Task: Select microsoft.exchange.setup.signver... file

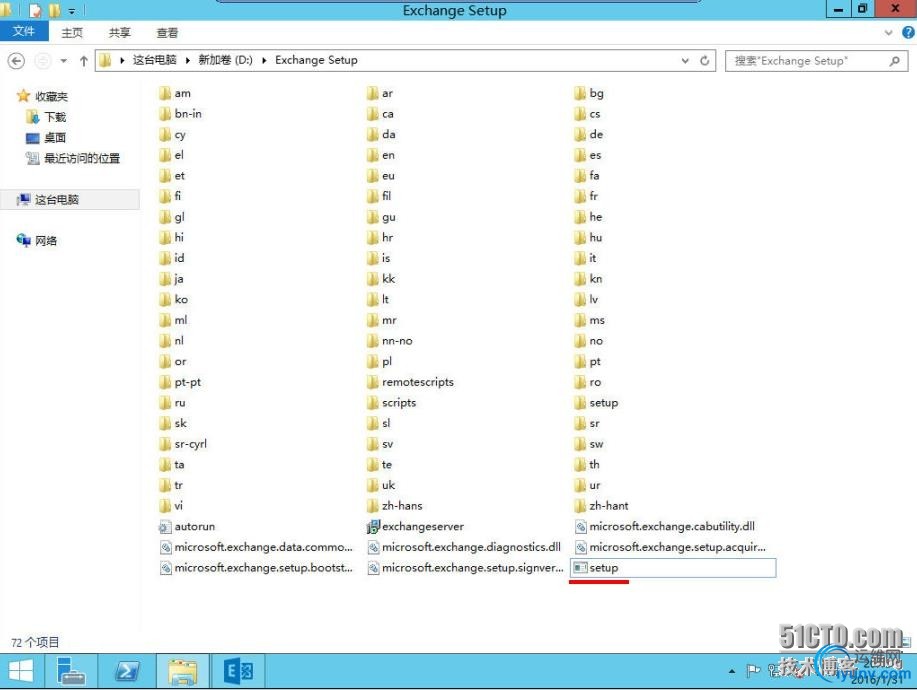Action: pyautogui.click(x=466, y=568)
